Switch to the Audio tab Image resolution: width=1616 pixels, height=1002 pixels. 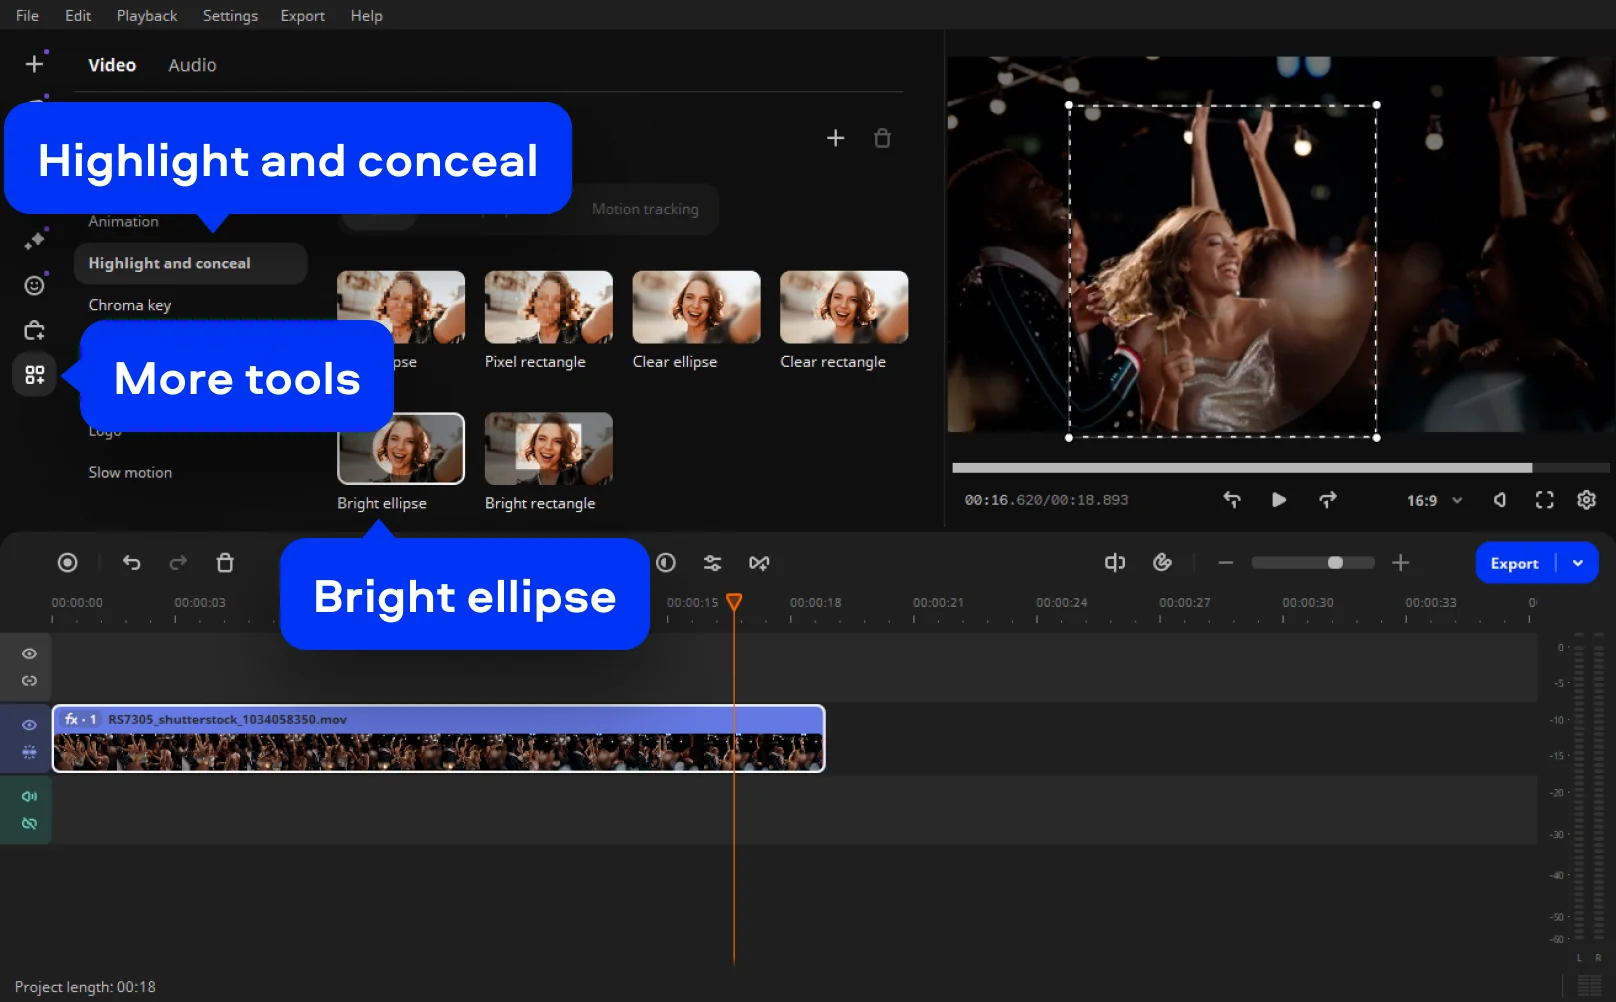[x=192, y=65]
